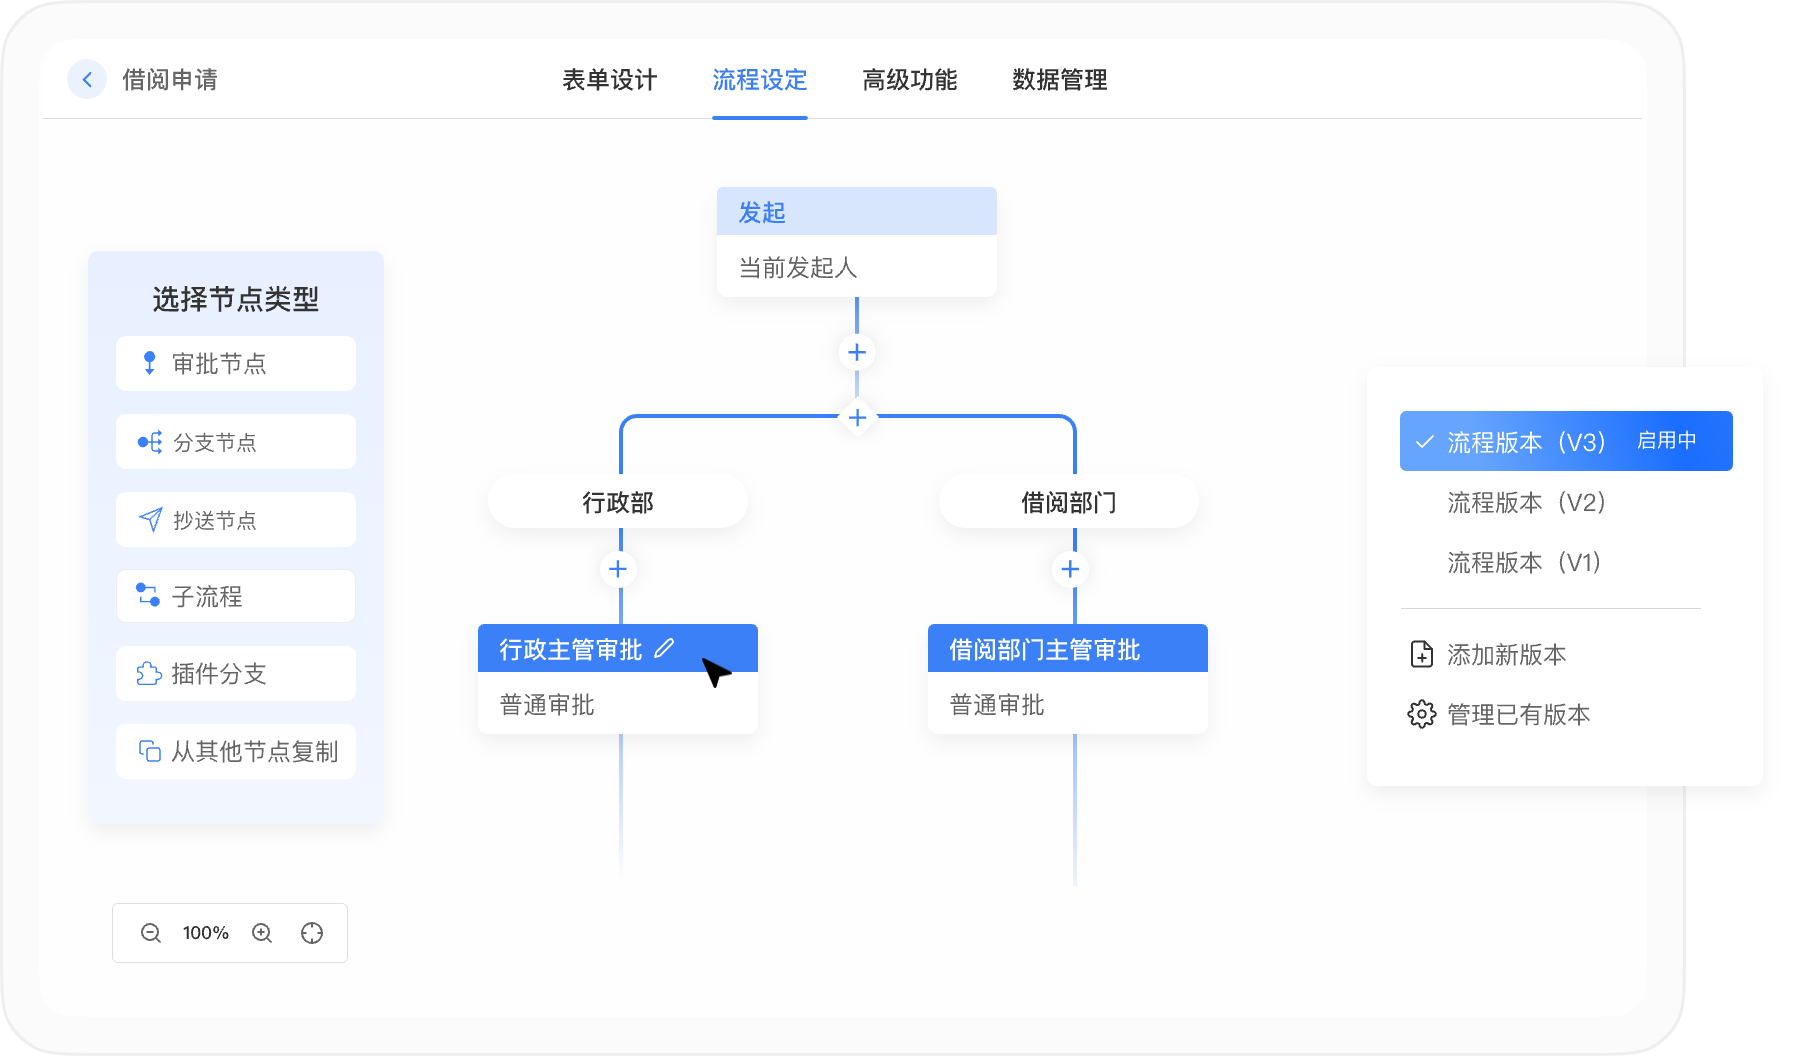Open 管理已有版本 settings
The image size is (1793, 1056).
[1518, 715]
